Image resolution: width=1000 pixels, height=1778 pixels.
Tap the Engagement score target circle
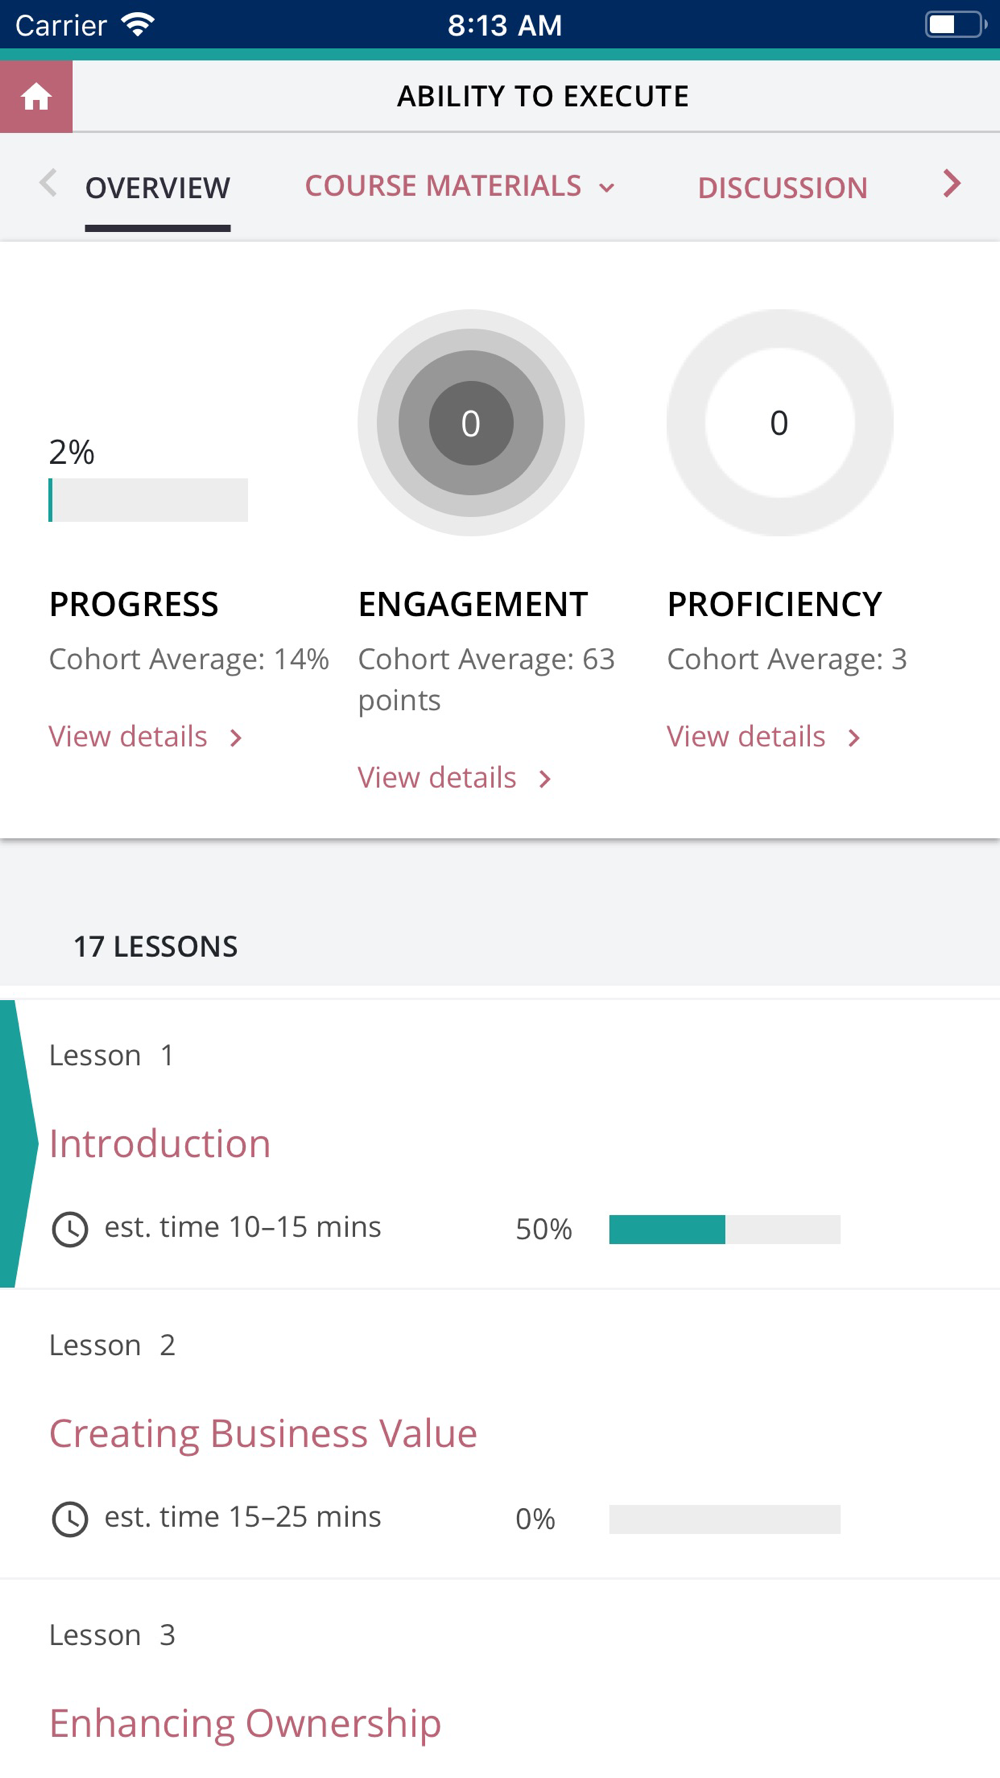471,423
